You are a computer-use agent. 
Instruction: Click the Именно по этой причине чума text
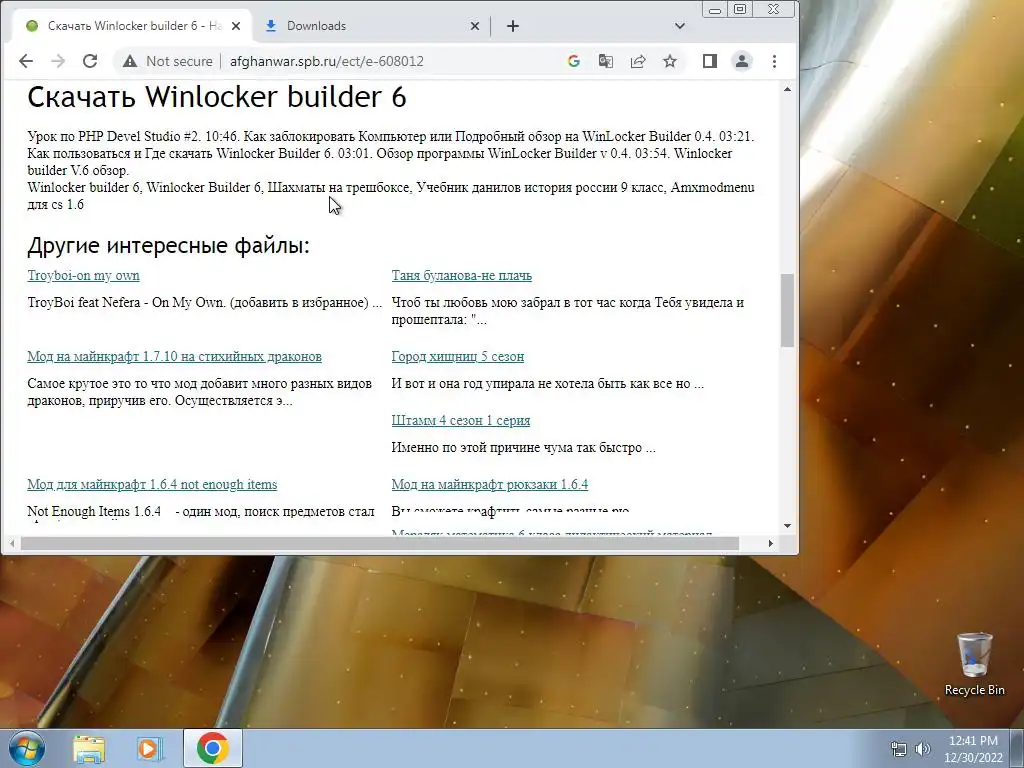pyautogui.click(x=523, y=448)
